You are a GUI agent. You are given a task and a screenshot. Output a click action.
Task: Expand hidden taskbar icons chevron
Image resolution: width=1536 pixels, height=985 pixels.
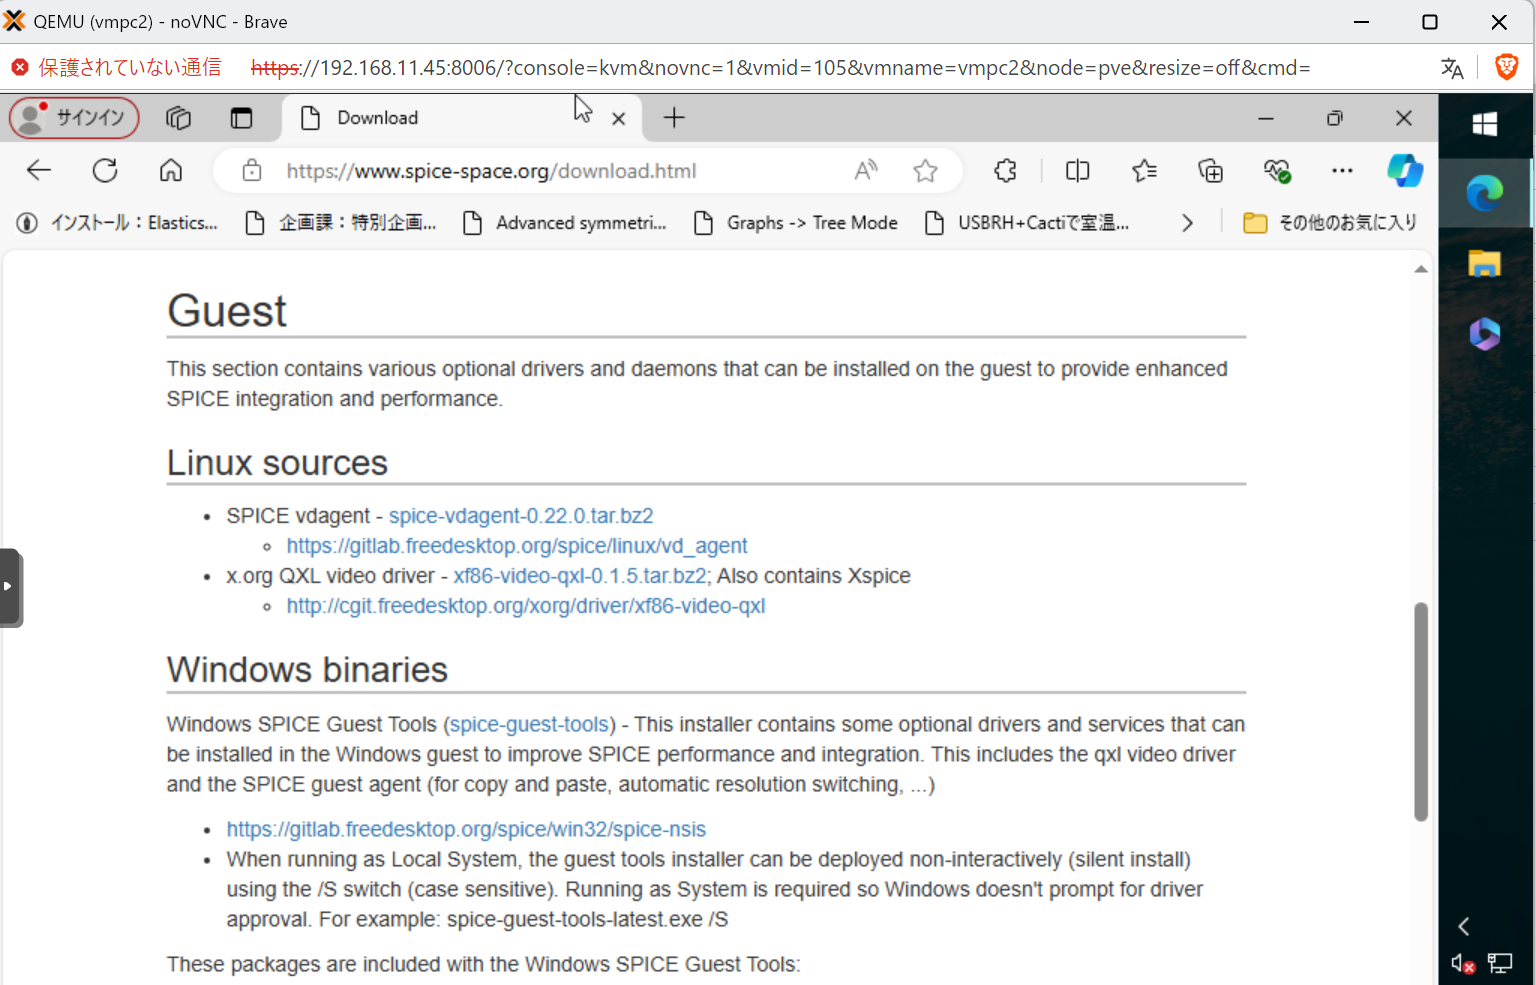(1464, 926)
